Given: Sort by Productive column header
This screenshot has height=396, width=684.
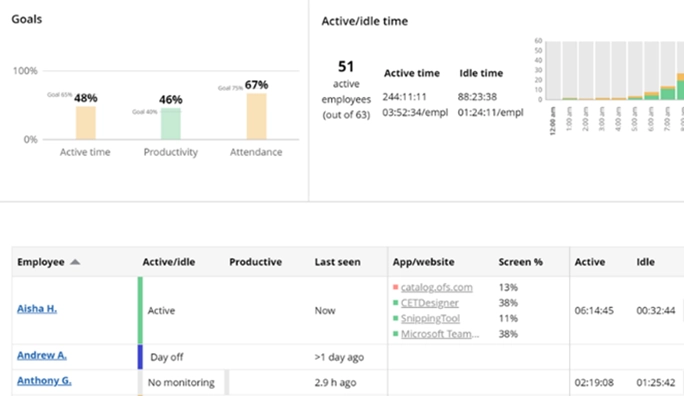Looking at the screenshot, I should (x=256, y=262).
